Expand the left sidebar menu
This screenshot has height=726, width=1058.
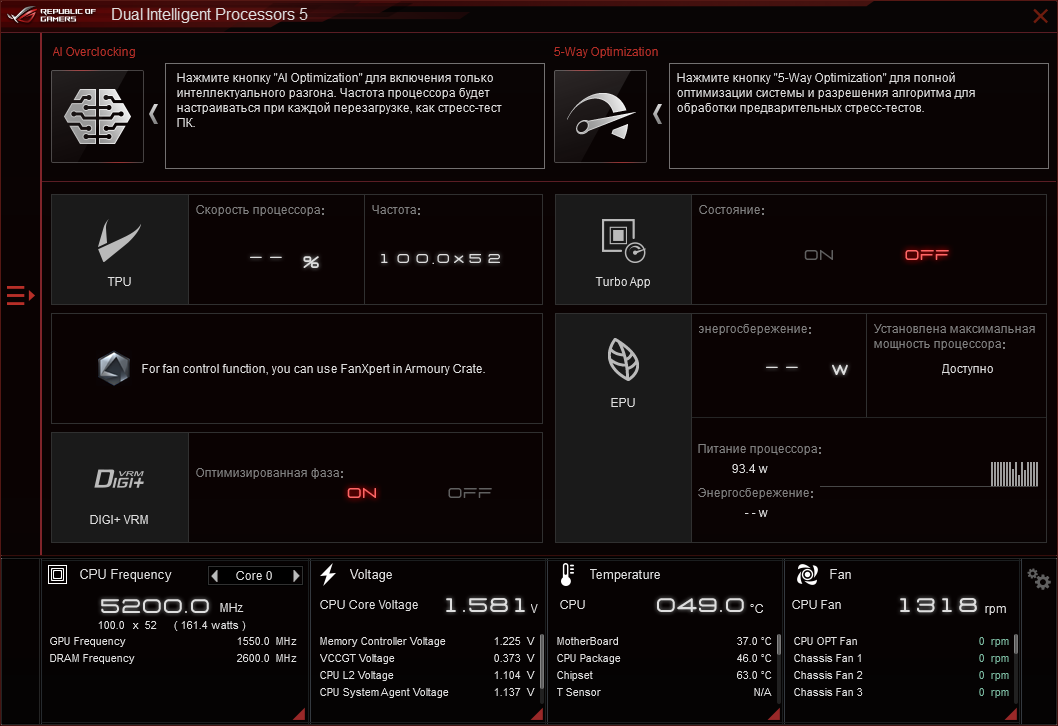point(20,296)
